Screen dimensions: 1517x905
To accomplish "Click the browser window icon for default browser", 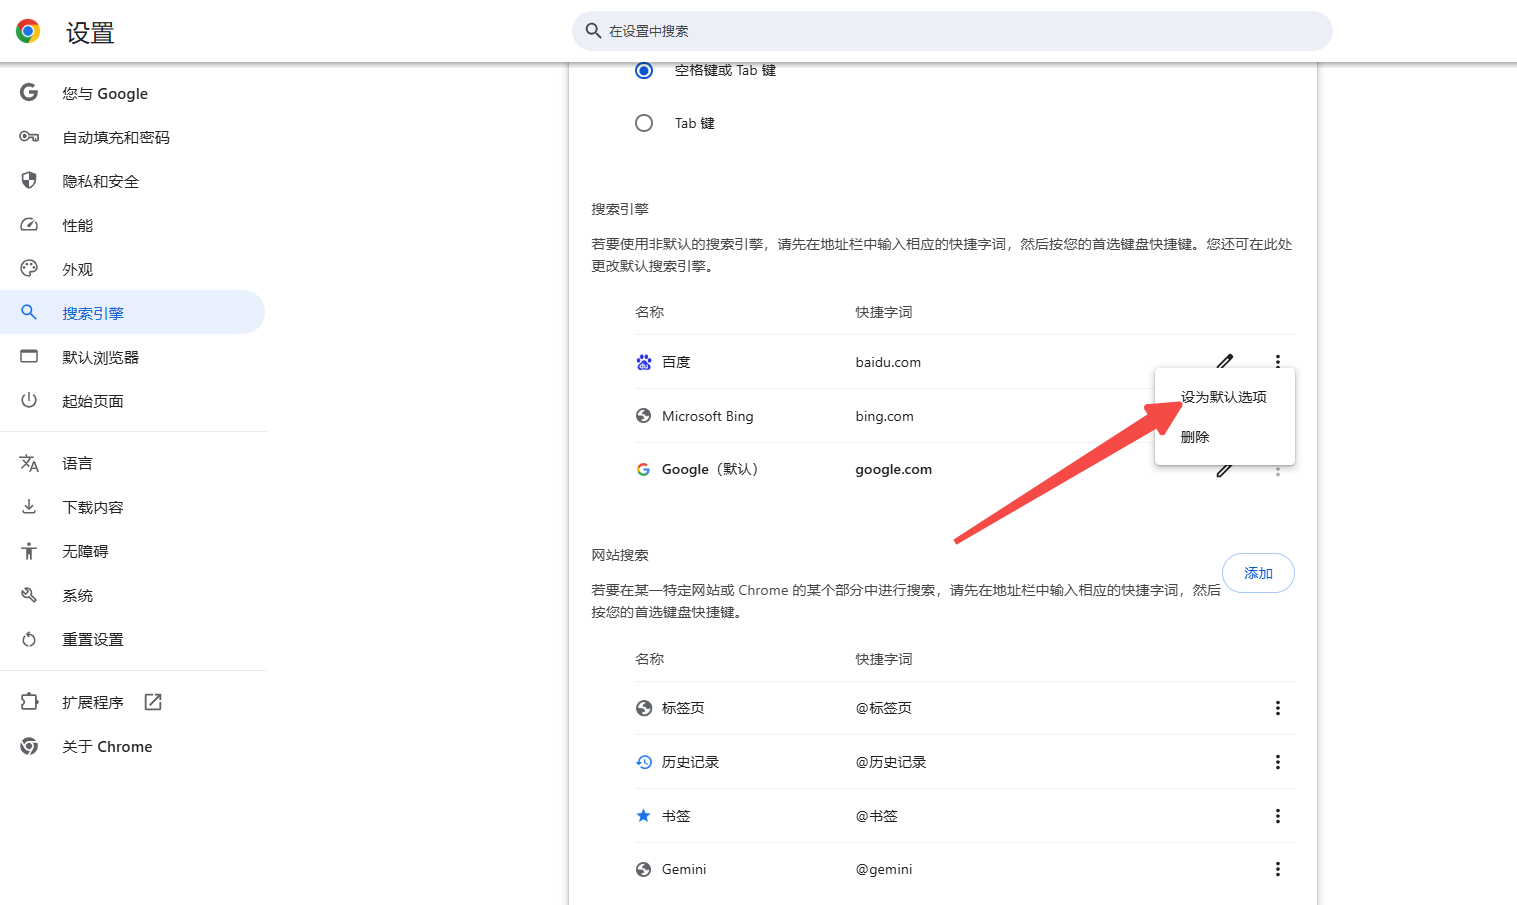I will point(29,357).
